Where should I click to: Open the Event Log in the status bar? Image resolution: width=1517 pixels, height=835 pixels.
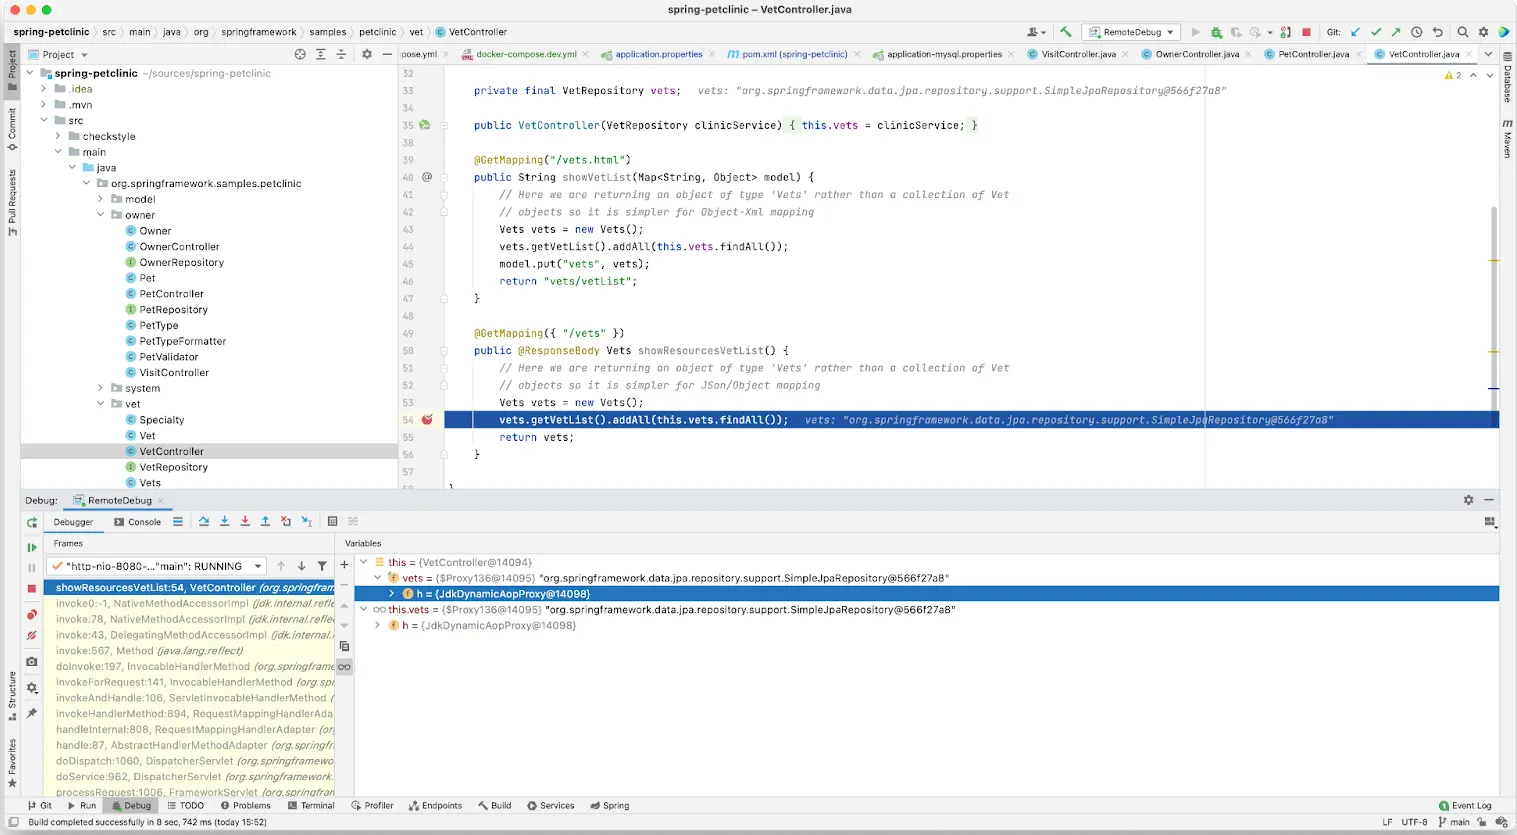point(1466,805)
